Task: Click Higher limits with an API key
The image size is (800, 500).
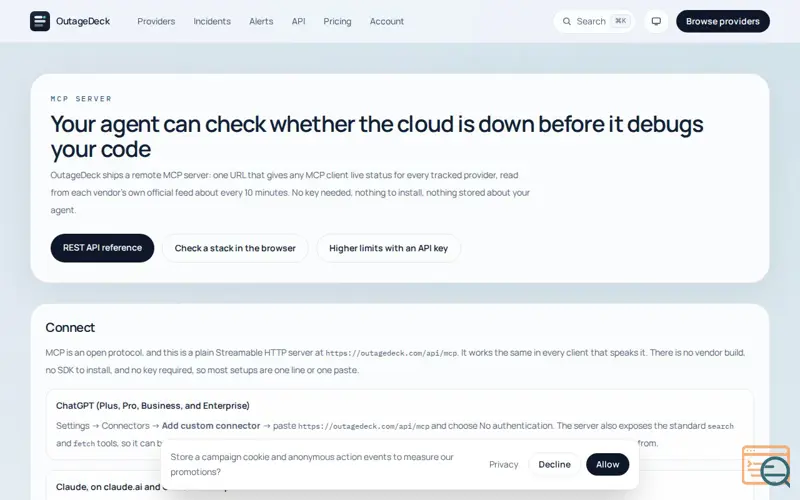Action: [388, 248]
